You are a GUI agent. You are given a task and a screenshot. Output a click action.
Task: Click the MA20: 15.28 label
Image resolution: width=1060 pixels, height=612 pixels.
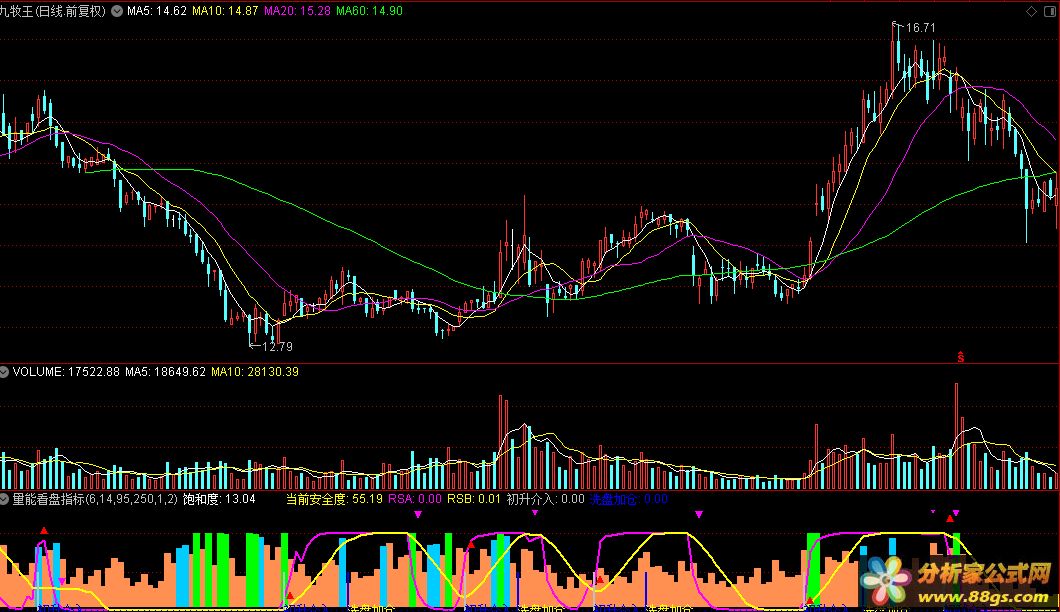[x=297, y=11]
